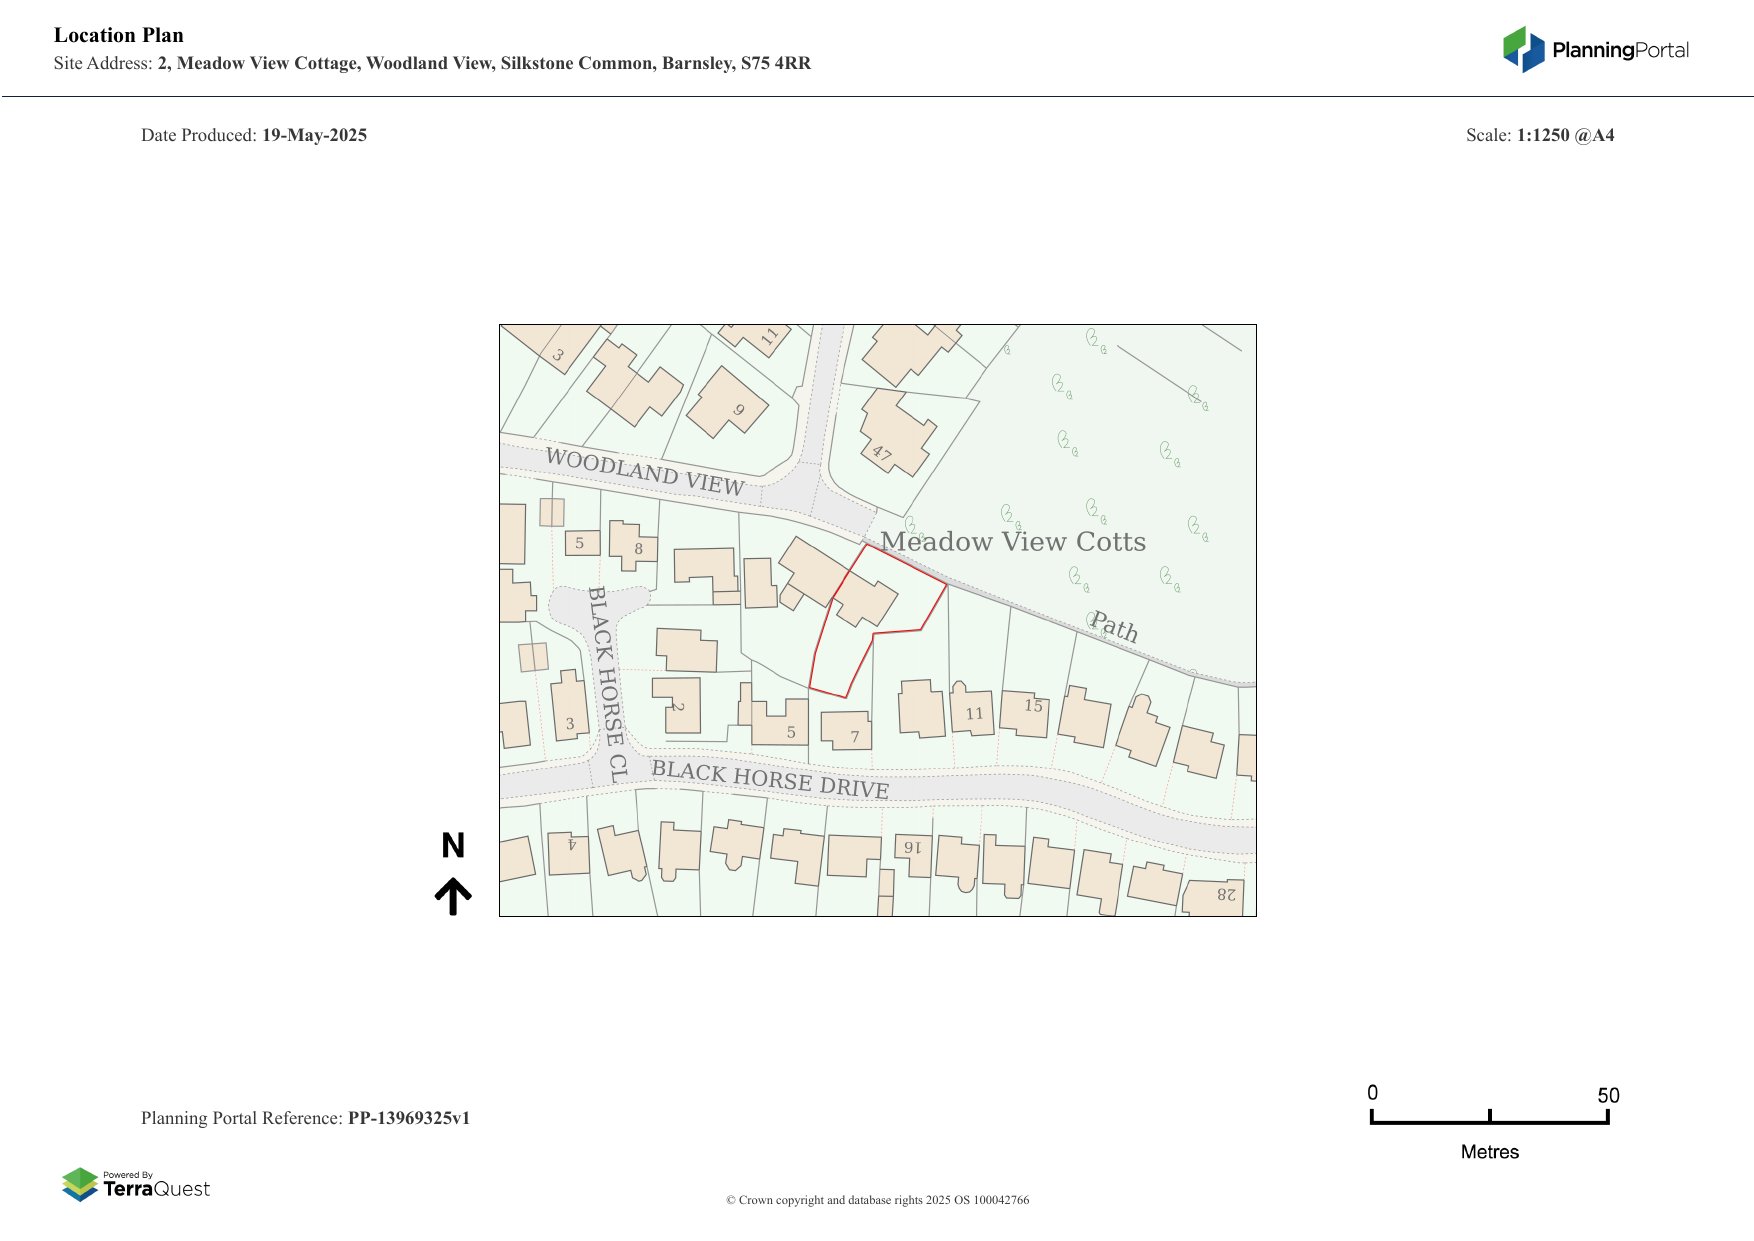
Task: Click the red-outlined site building
Action: 864,599
